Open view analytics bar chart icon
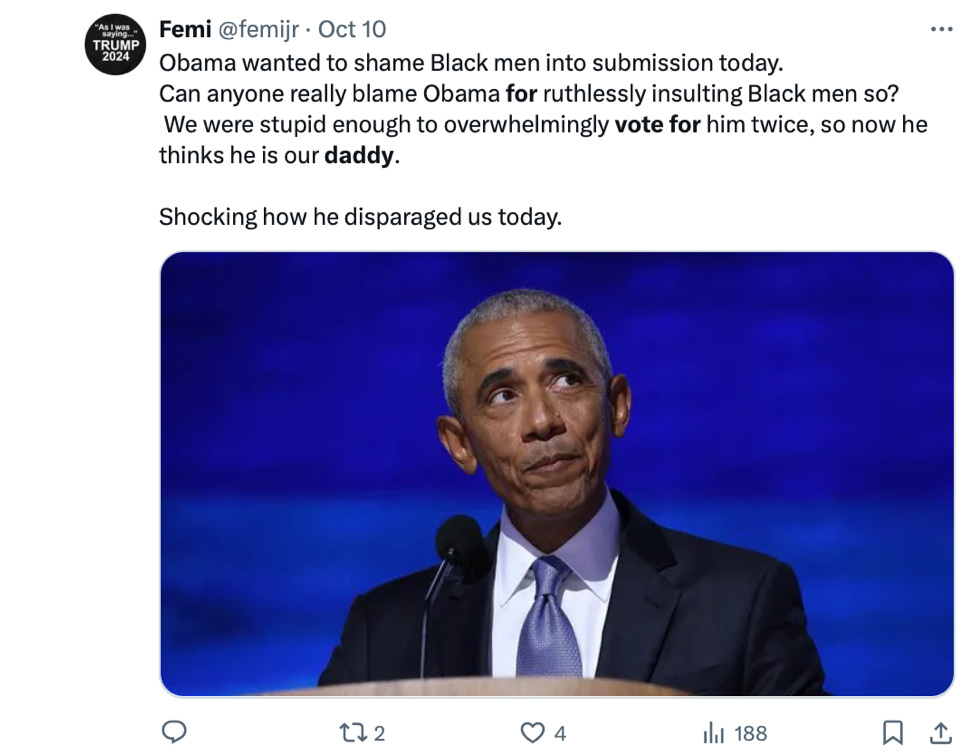The image size is (971, 756). click(x=713, y=733)
